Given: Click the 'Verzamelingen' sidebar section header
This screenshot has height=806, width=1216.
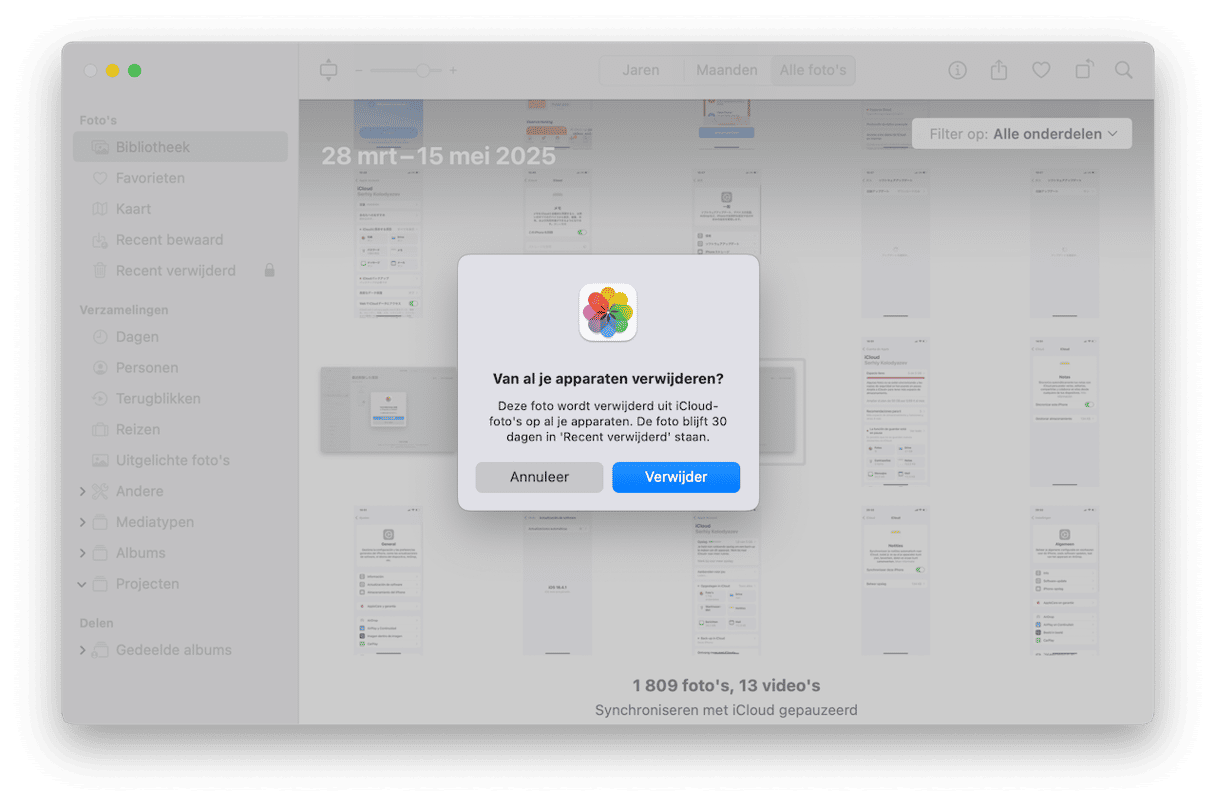Looking at the screenshot, I should [x=124, y=310].
